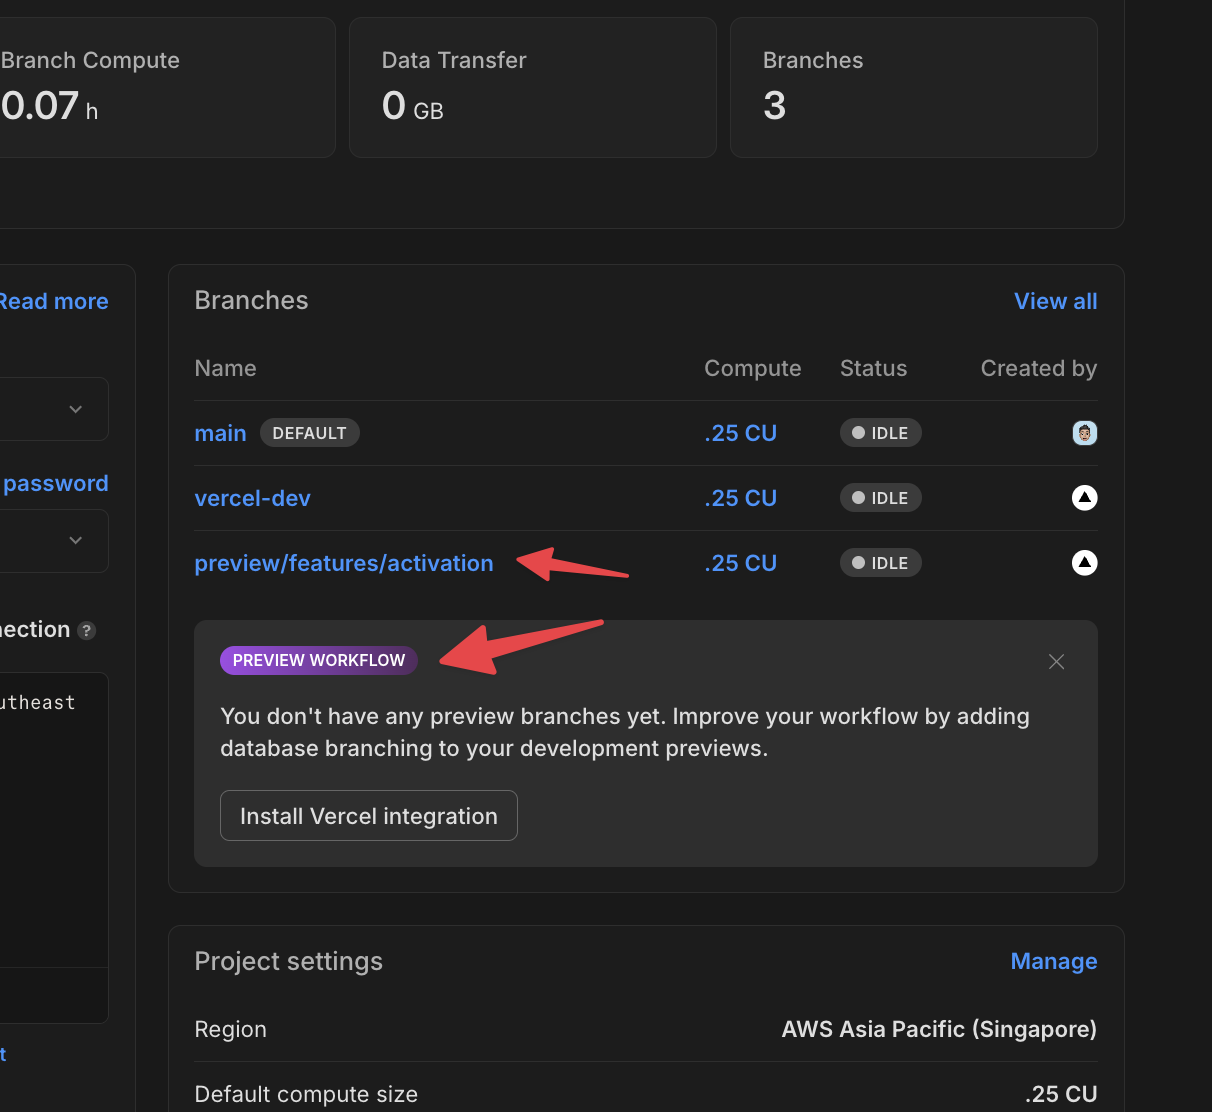Click the Compute column header
This screenshot has width=1212, height=1112.
pyautogui.click(x=753, y=368)
